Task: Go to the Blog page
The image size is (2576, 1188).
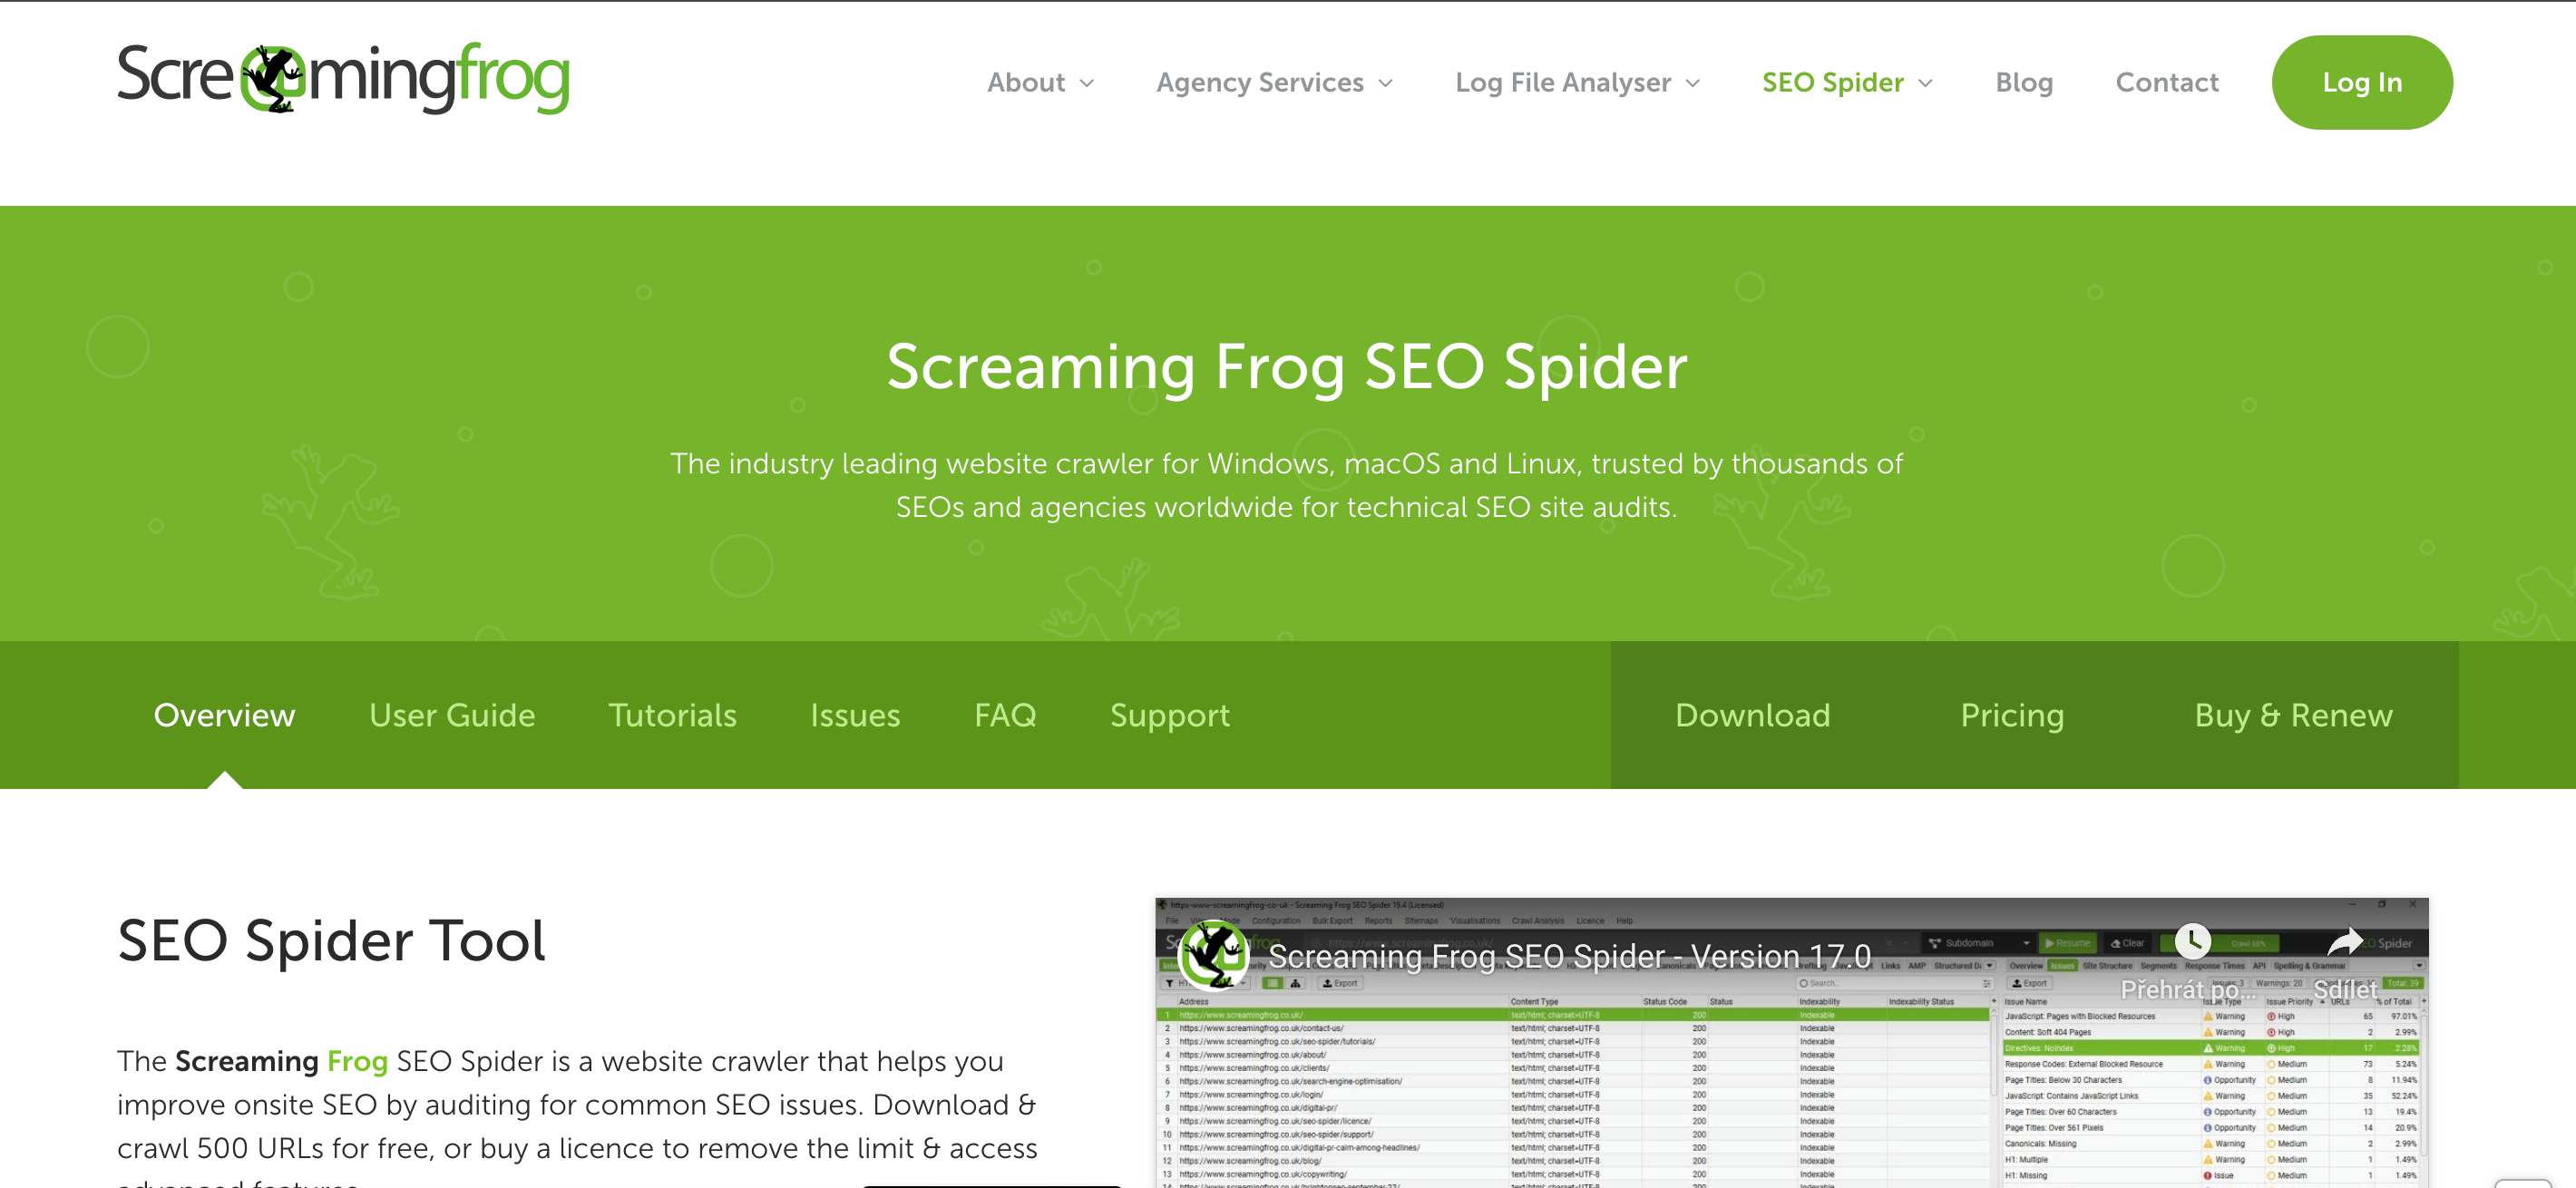Action: (2024, 82)
